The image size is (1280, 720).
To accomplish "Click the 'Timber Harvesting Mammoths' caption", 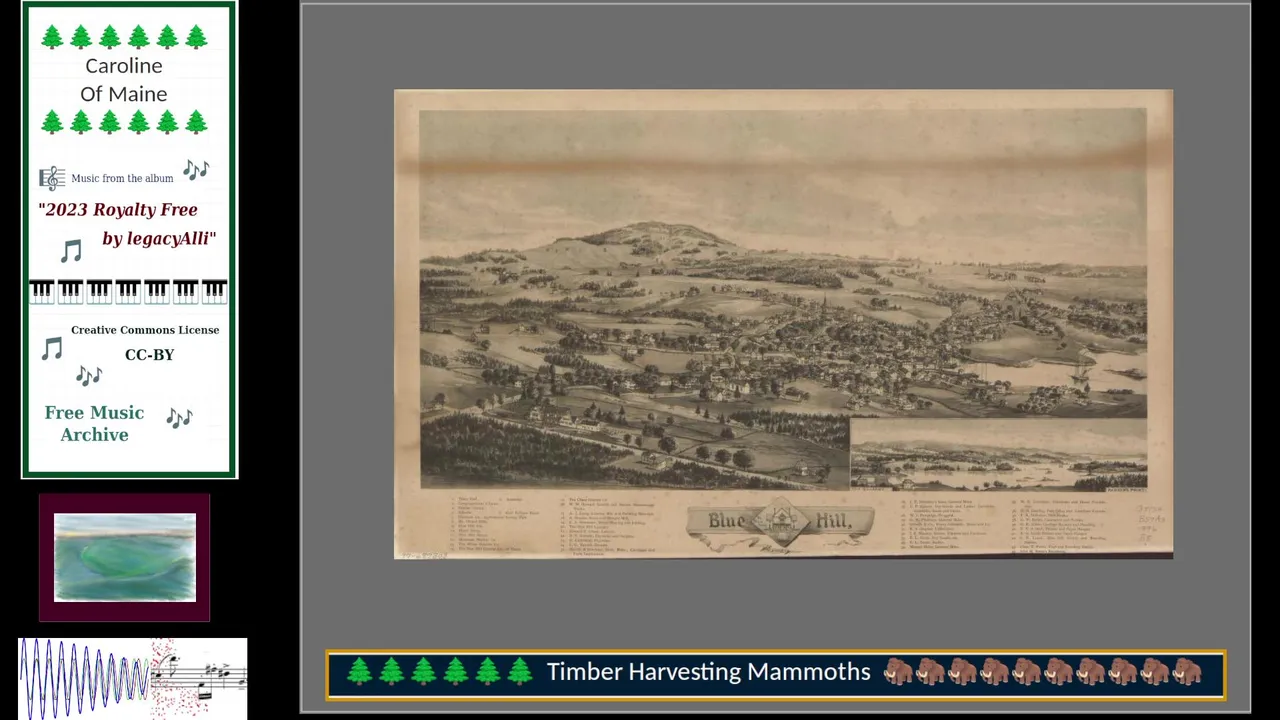I will (708, 672).
